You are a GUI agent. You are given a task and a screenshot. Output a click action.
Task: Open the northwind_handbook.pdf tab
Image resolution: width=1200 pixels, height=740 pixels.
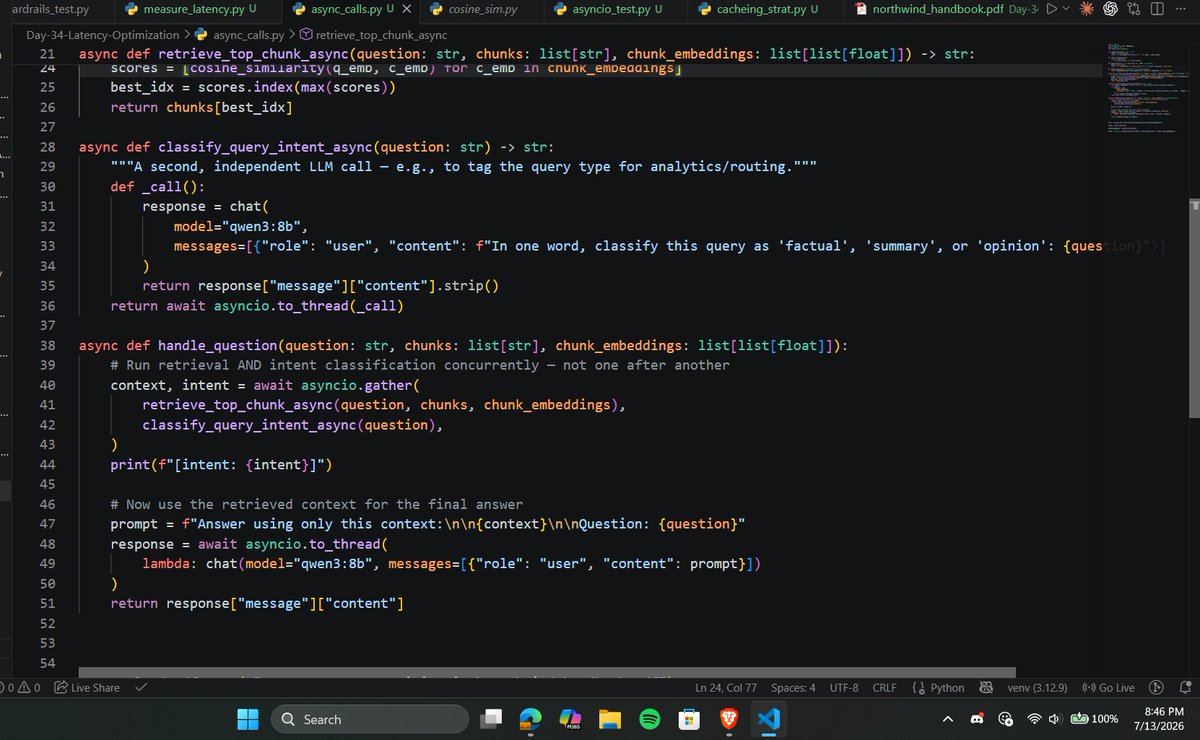point(940,10)
